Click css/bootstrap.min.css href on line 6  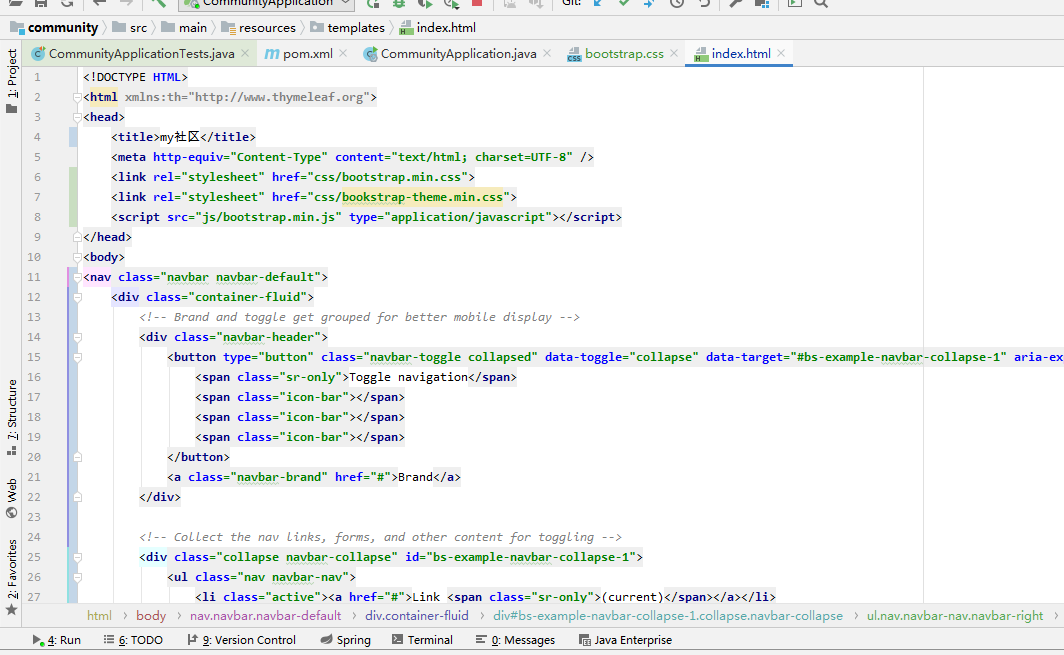coord(387,177)
